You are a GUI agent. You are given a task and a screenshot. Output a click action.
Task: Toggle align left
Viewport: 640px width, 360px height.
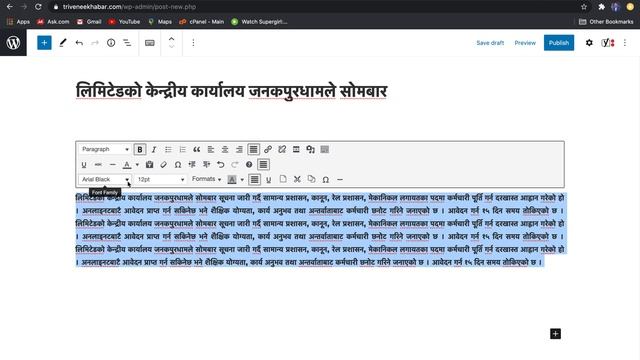pyautogui.click(x=211, y=149)
